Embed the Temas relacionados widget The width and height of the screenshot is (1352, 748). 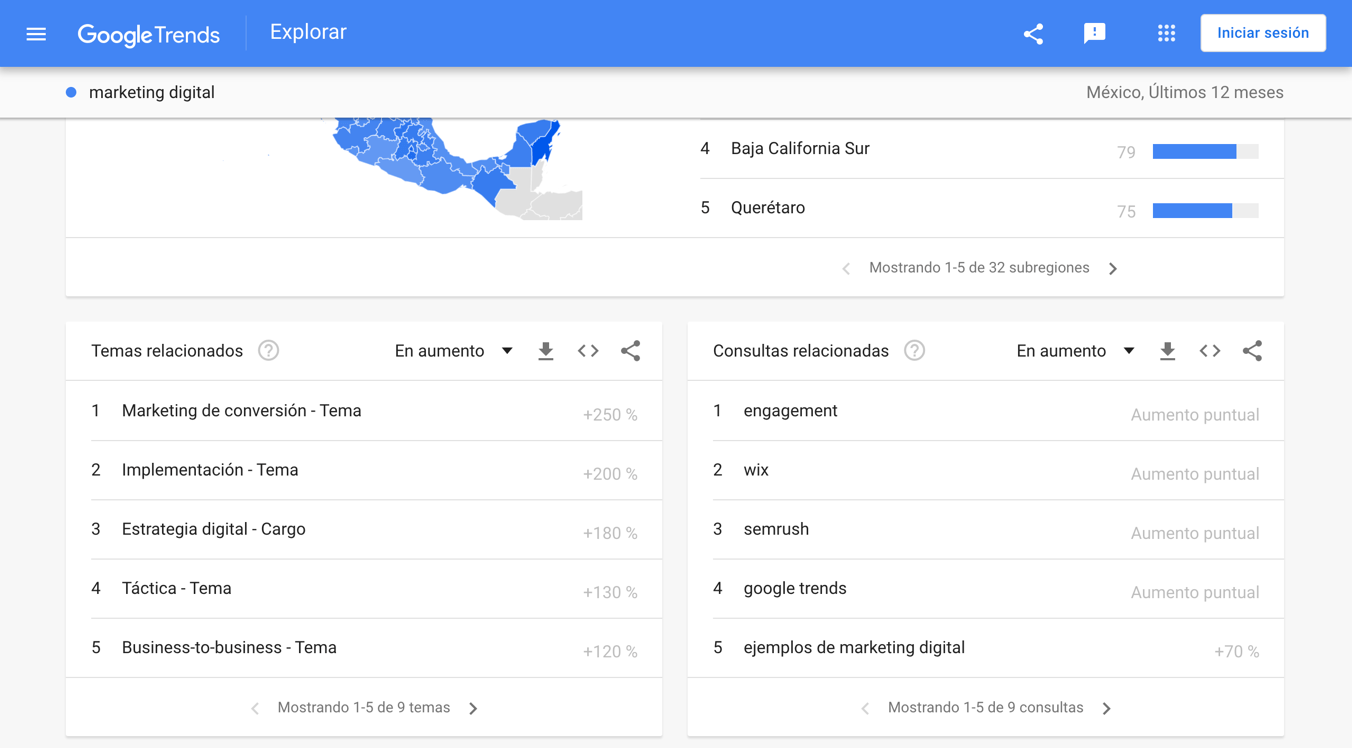point(588,351)
